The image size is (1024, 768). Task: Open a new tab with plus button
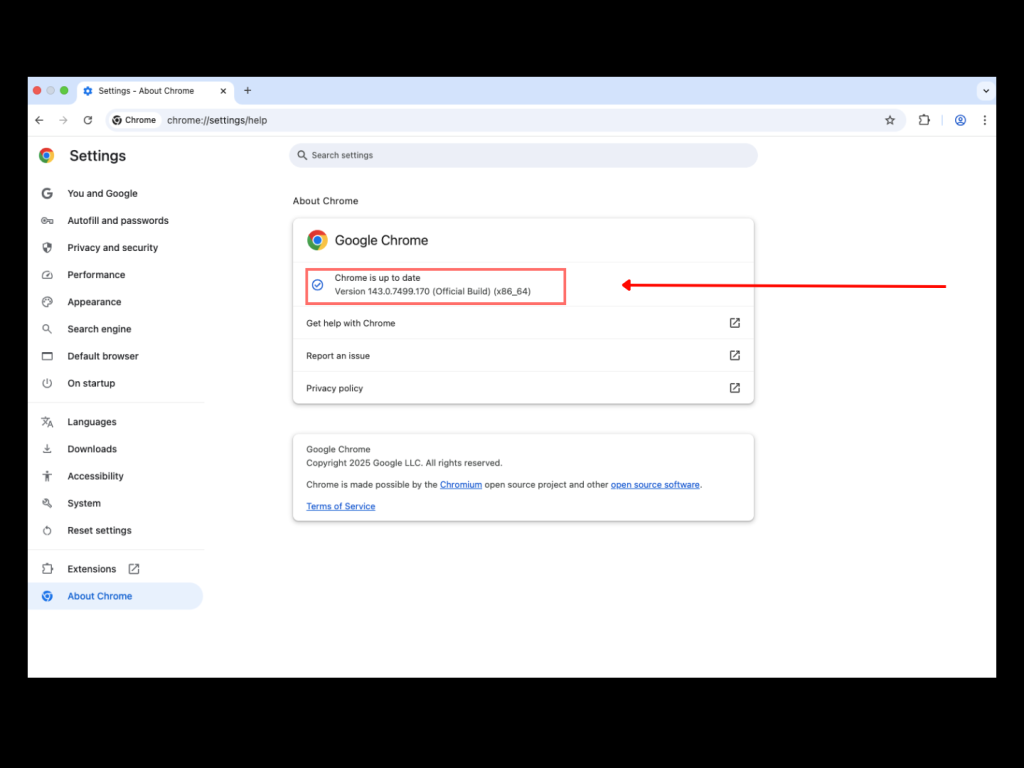tap(248, 90)
